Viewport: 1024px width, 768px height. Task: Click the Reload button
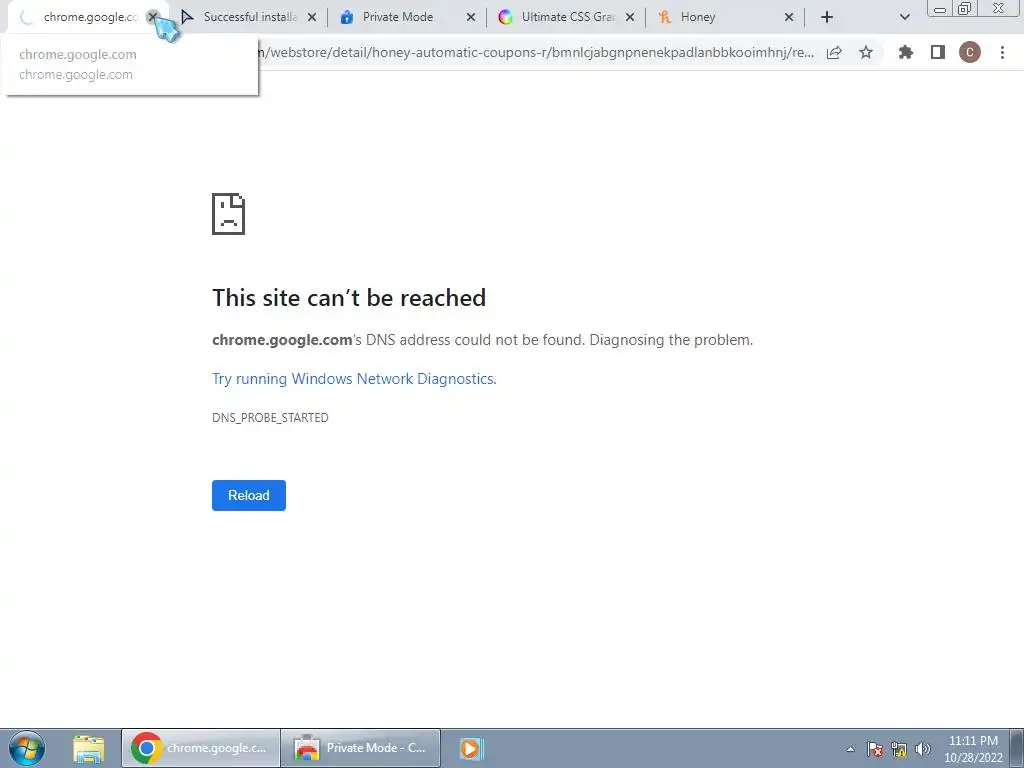(x=249, y=495)
